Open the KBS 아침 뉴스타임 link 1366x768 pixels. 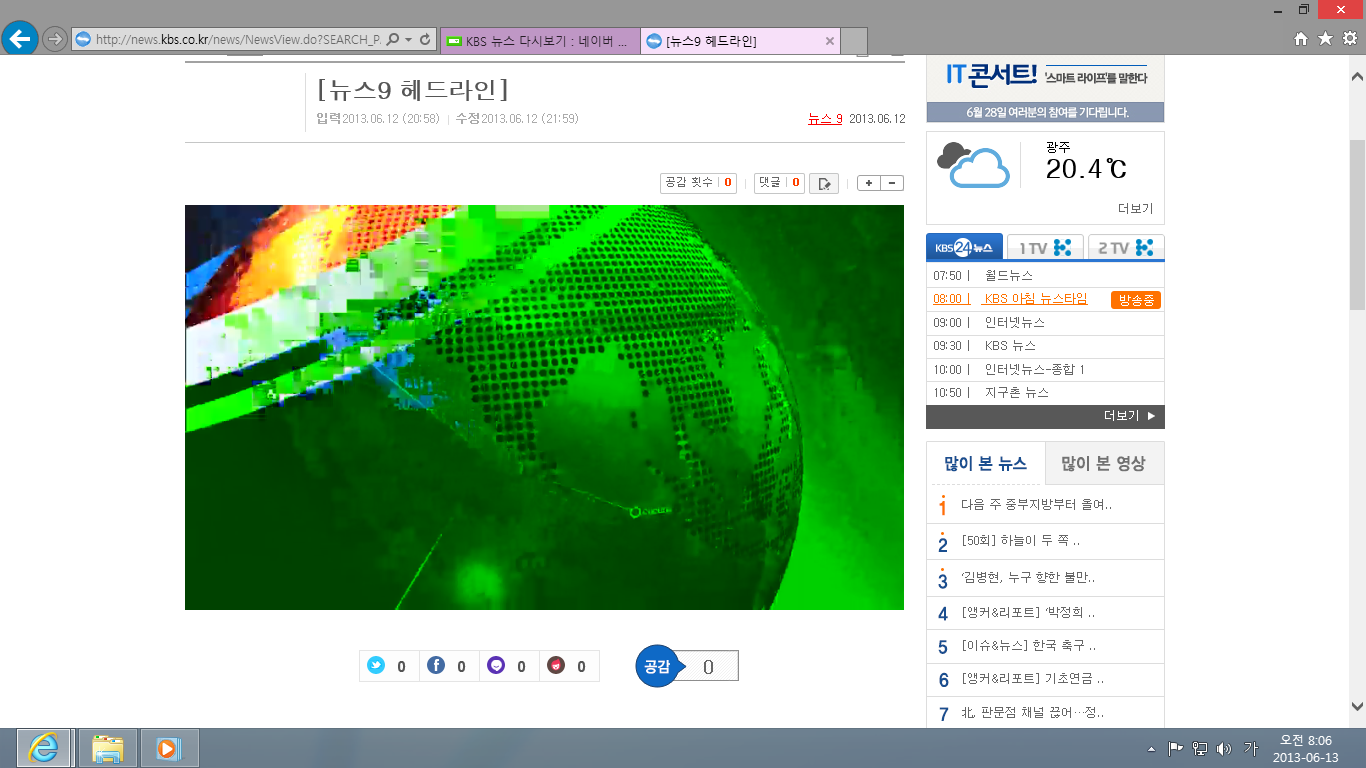[x=1035, y=299]
